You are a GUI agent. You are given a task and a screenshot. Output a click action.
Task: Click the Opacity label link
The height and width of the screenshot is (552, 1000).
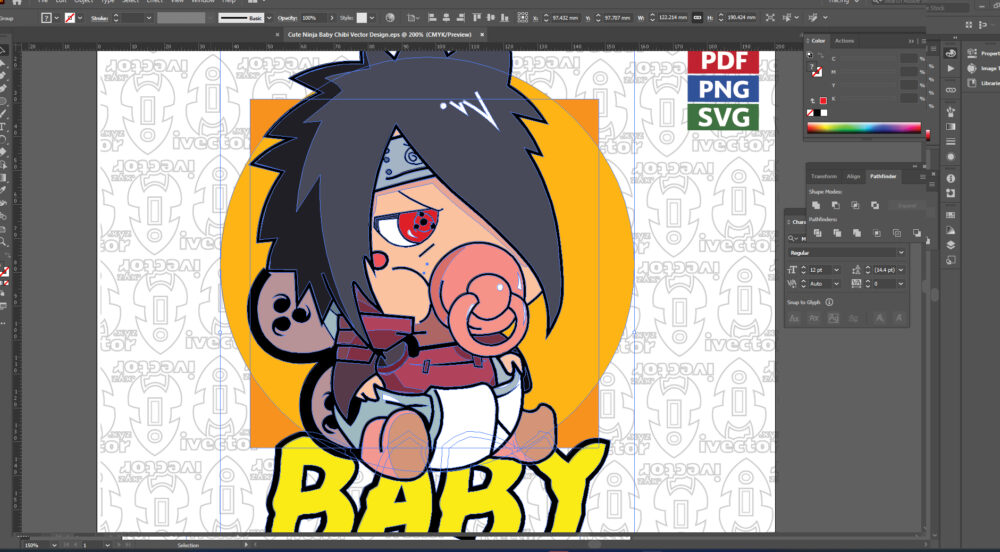(x=288, y=18)
